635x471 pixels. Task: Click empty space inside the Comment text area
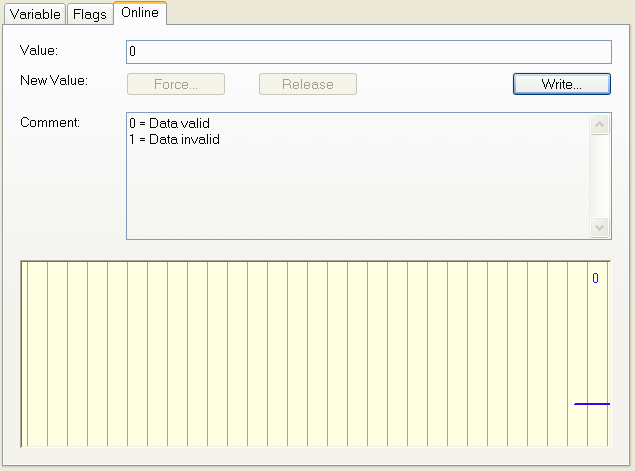[358, 190]
